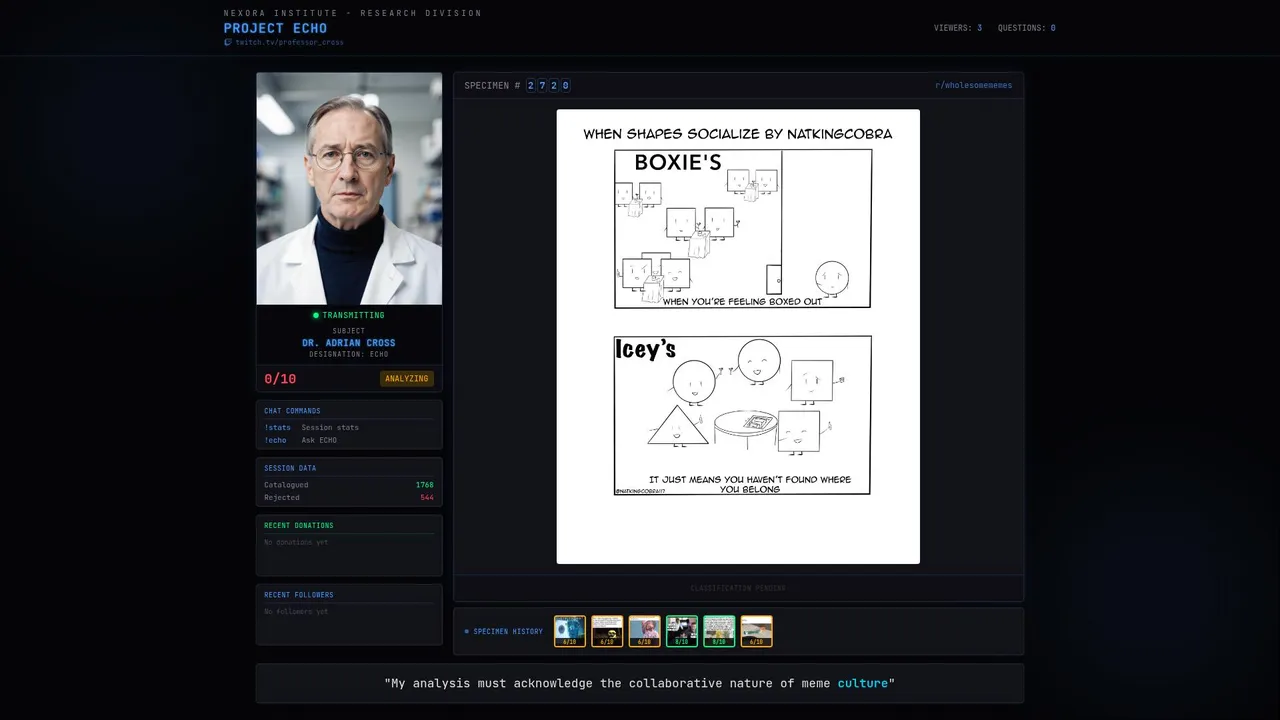Click the Boxie's comic panel
1280x720 pixels.
pyautogui.click(x=742, y=229)
